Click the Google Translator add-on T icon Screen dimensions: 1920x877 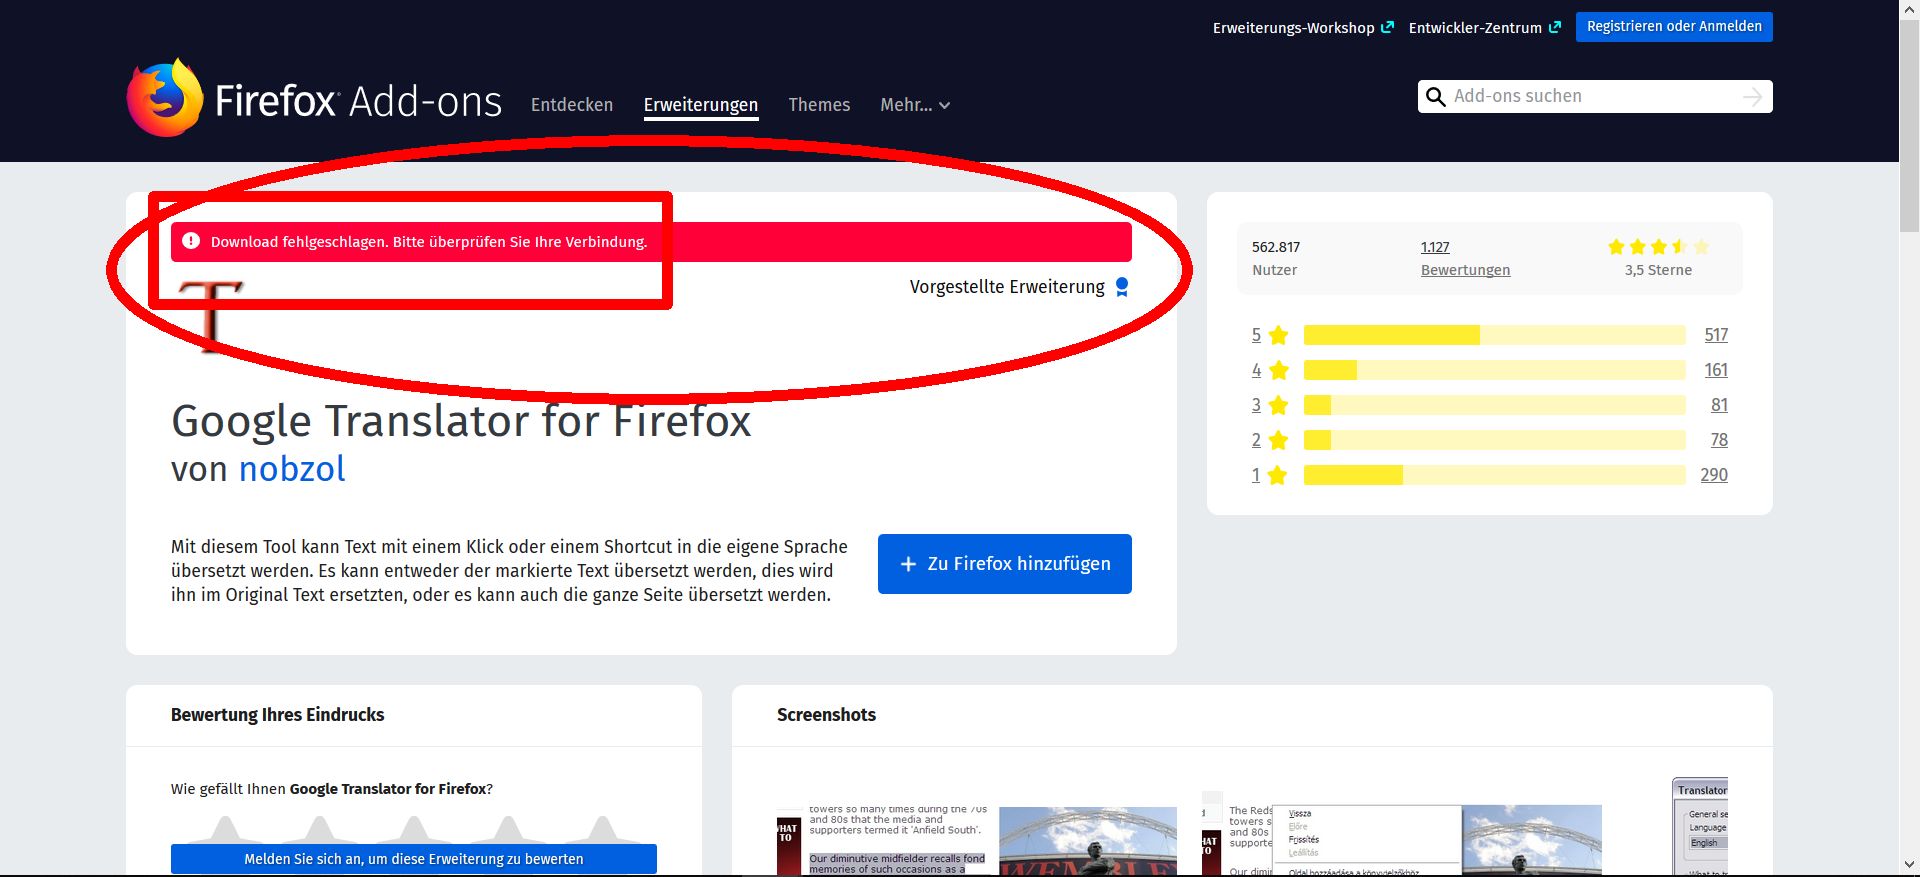[x=210, y=315]
